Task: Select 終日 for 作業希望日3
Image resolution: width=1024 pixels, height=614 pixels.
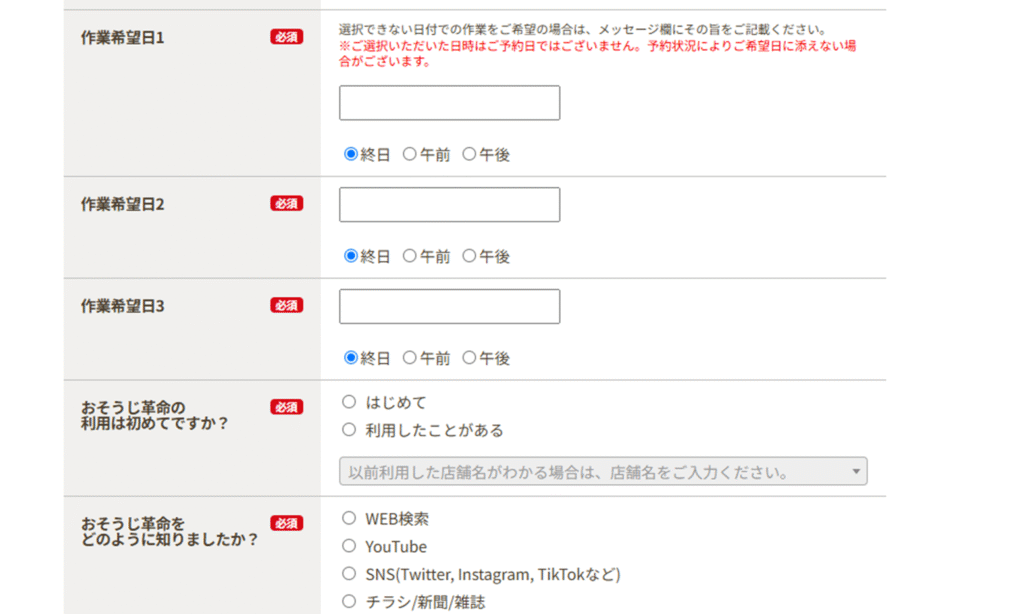Action: coord(351,357)
